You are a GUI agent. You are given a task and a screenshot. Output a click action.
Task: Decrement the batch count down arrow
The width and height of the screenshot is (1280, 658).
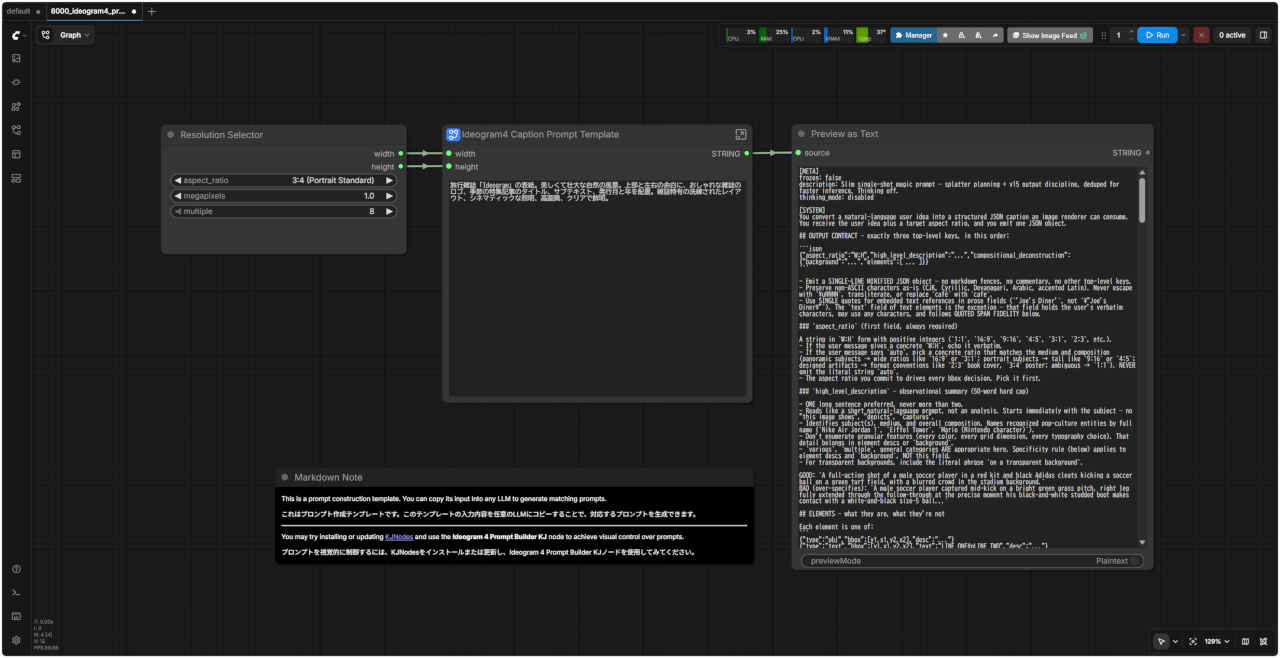tap(1131, 39)
